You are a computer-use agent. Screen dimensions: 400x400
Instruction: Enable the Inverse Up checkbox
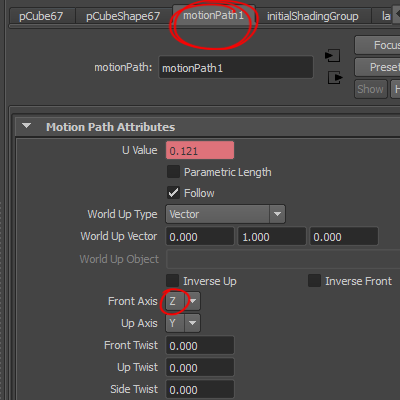(173, 281)
